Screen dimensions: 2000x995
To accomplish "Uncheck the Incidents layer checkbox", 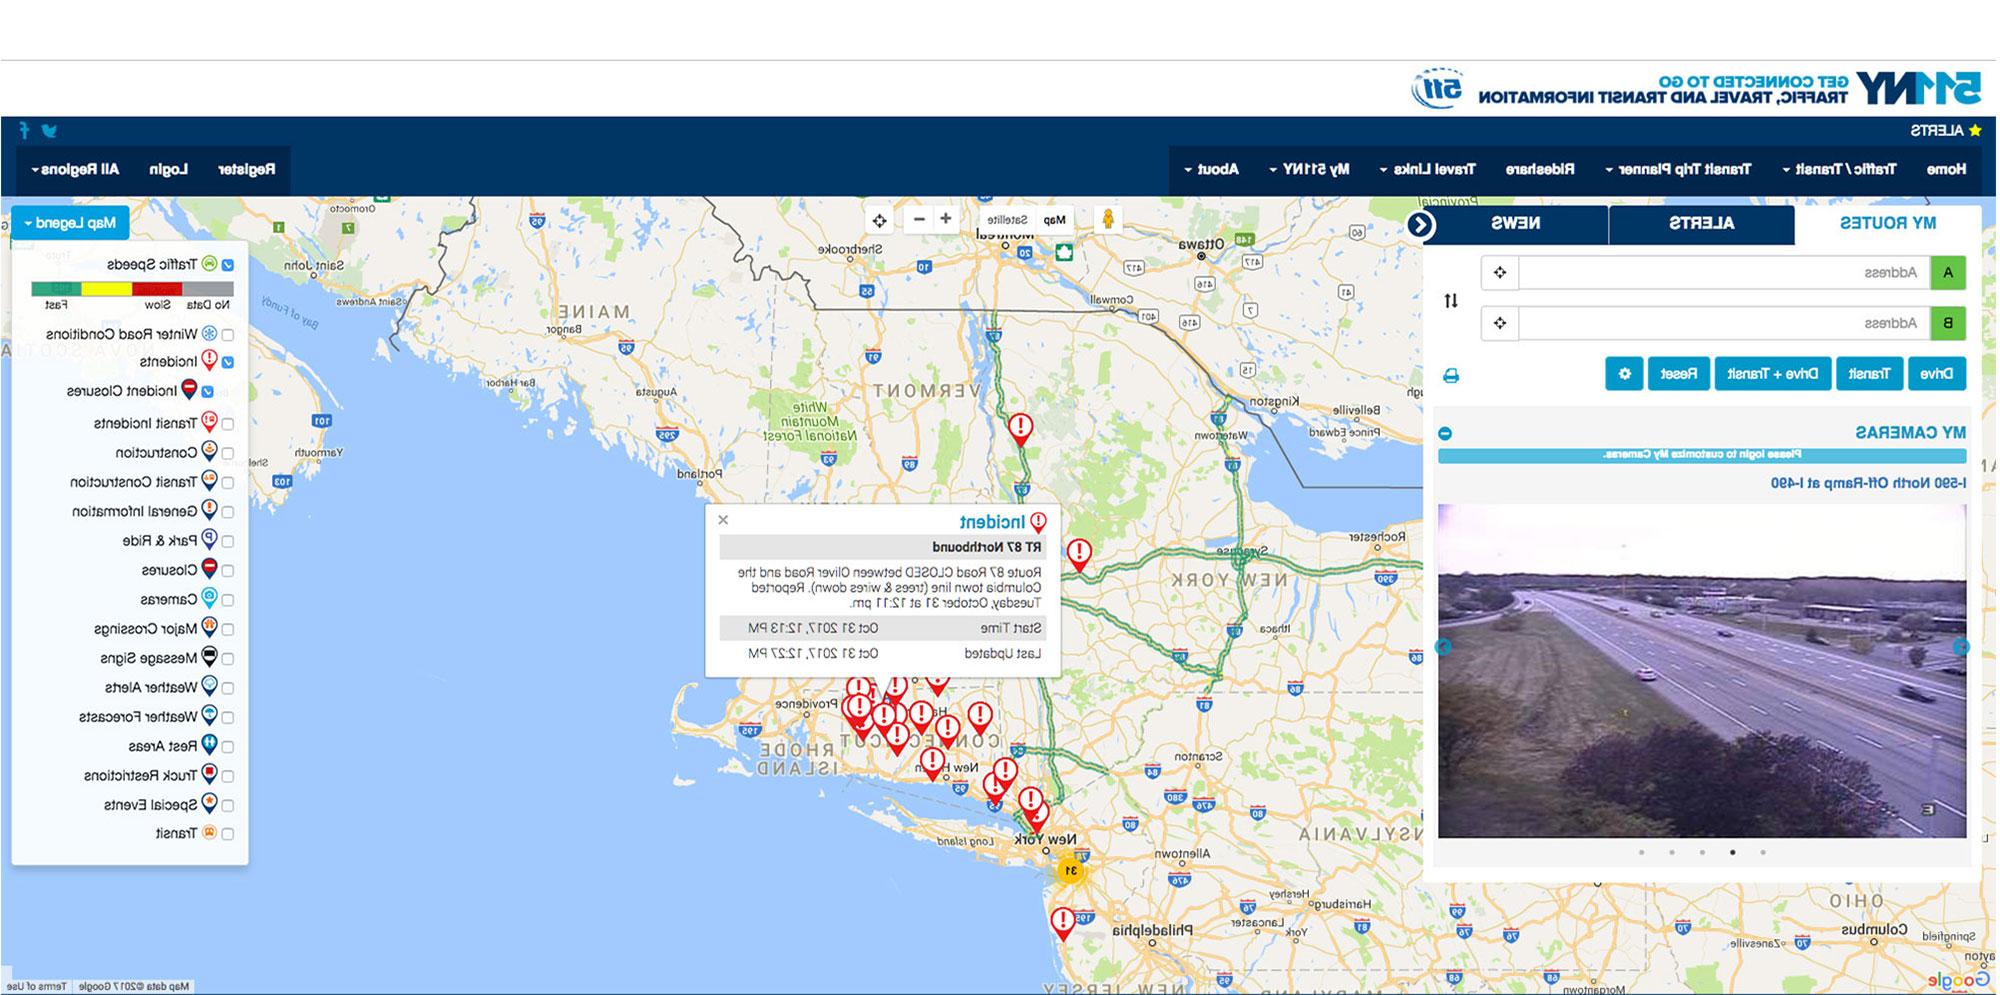I will coord(228,362).
